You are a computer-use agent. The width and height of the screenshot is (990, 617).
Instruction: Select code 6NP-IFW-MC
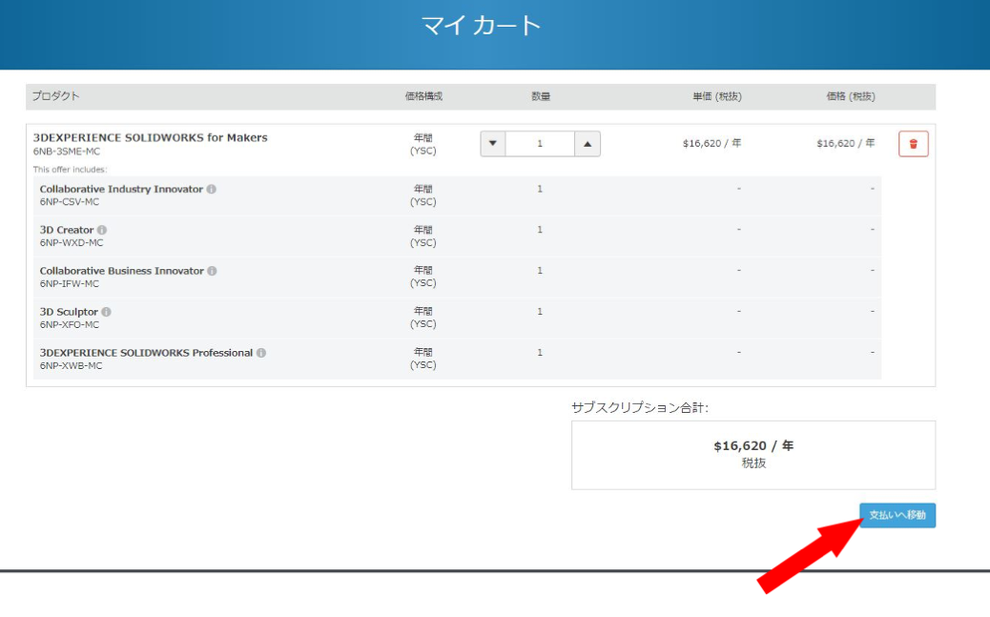click(69, 284)
